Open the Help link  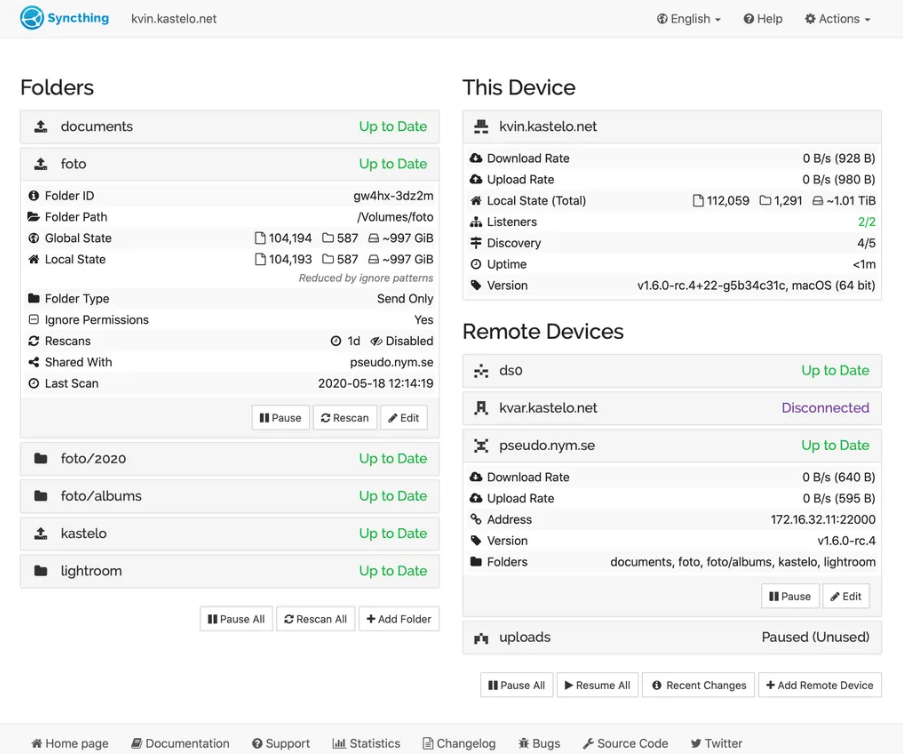763,19
